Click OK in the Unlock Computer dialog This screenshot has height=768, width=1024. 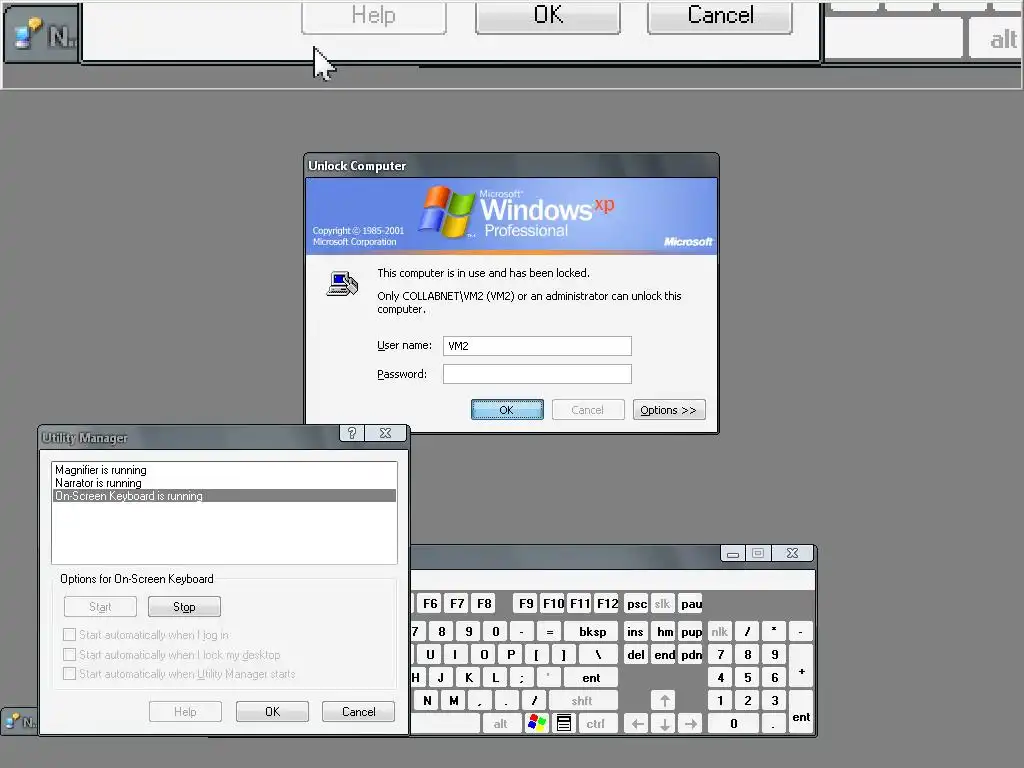(x=507, y=409)
